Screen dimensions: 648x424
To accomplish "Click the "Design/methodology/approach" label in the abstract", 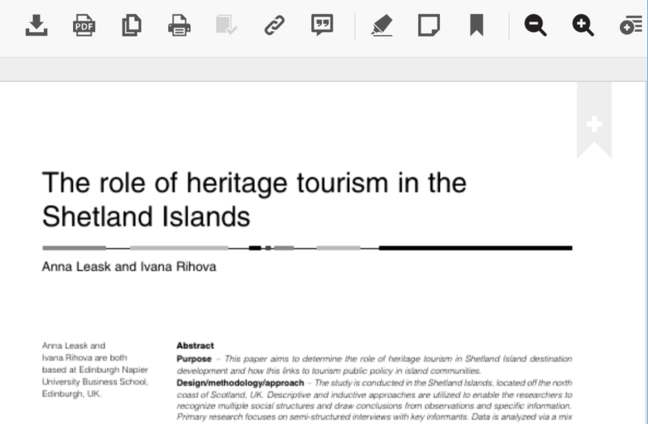I will point(242,383).
